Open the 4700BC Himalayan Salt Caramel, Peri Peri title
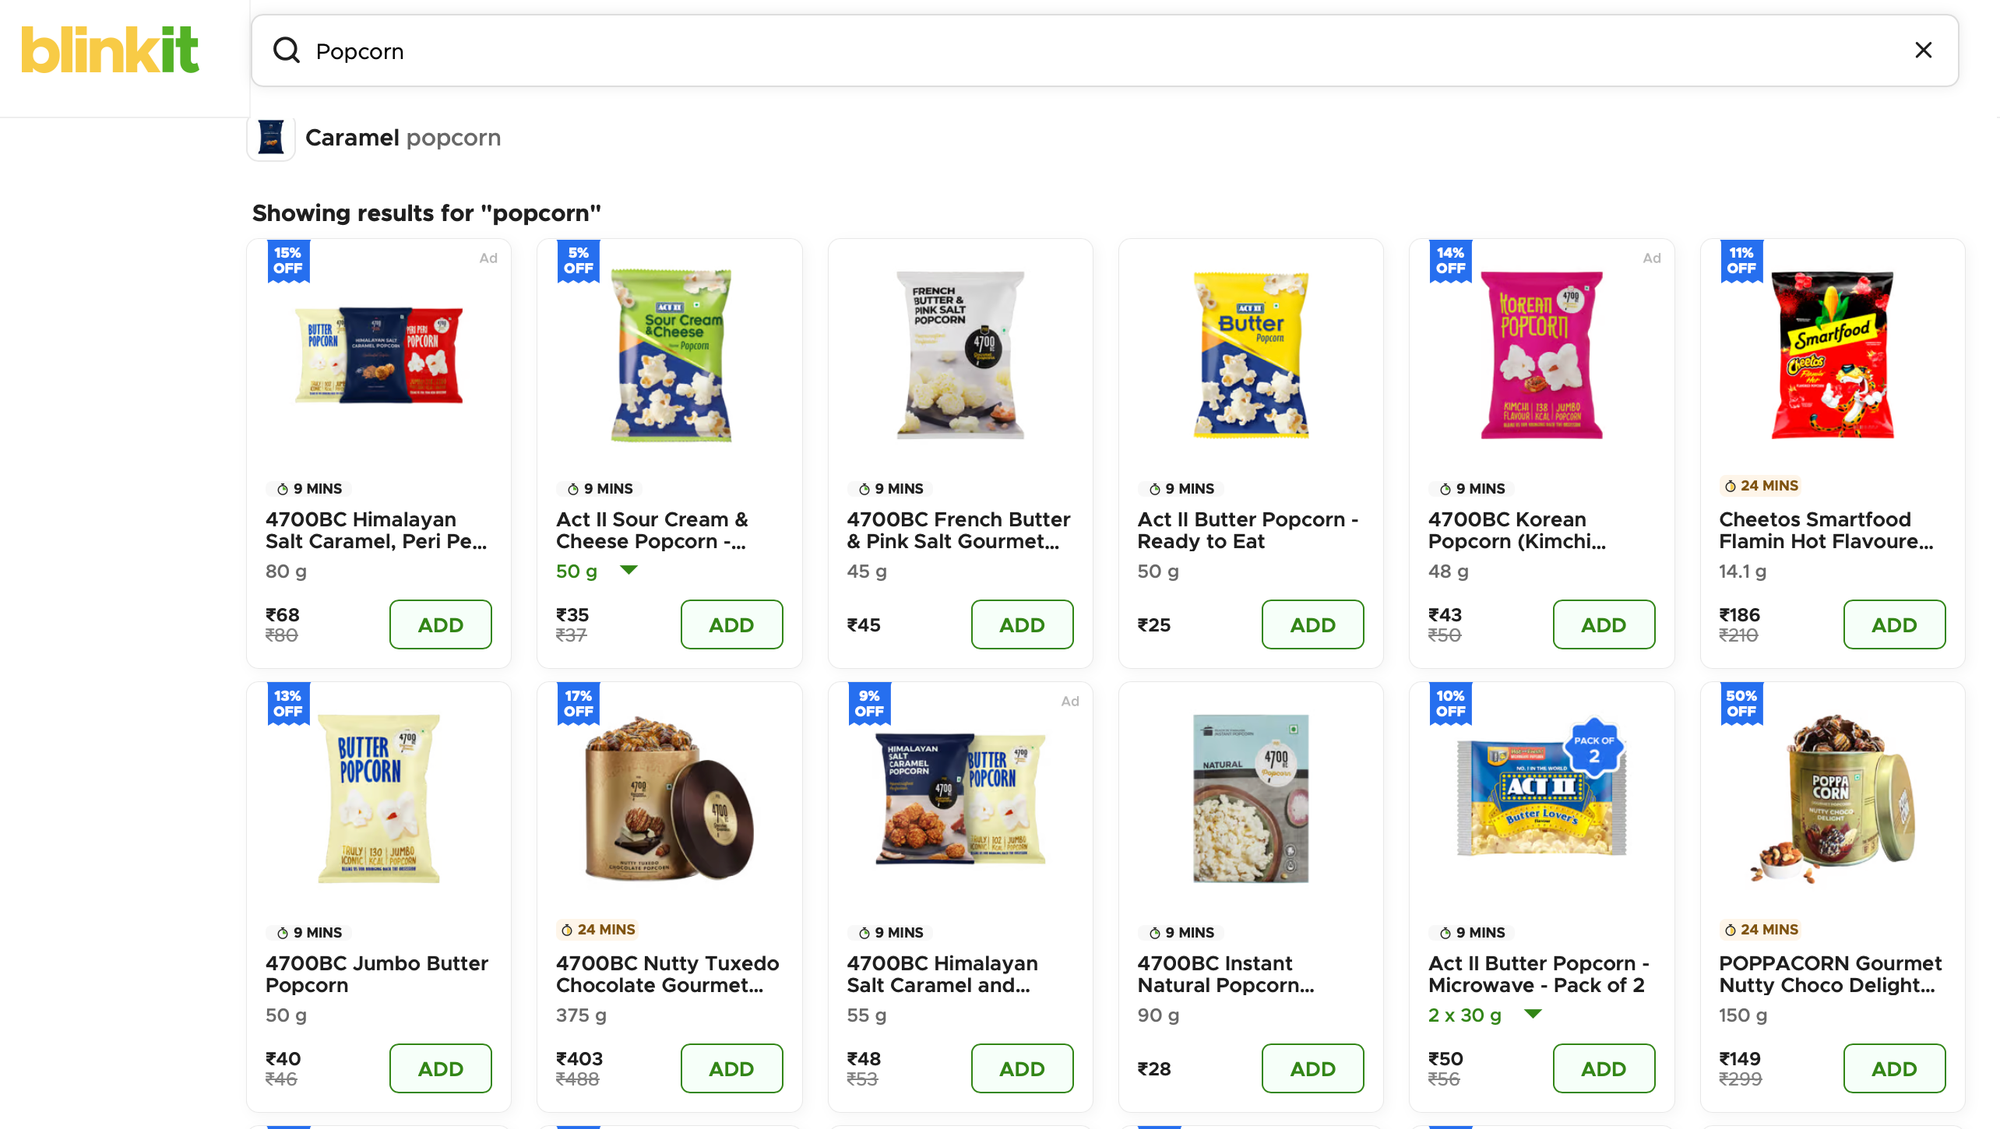This screenshot has width=2000, height=1129. tap(376, 530)
